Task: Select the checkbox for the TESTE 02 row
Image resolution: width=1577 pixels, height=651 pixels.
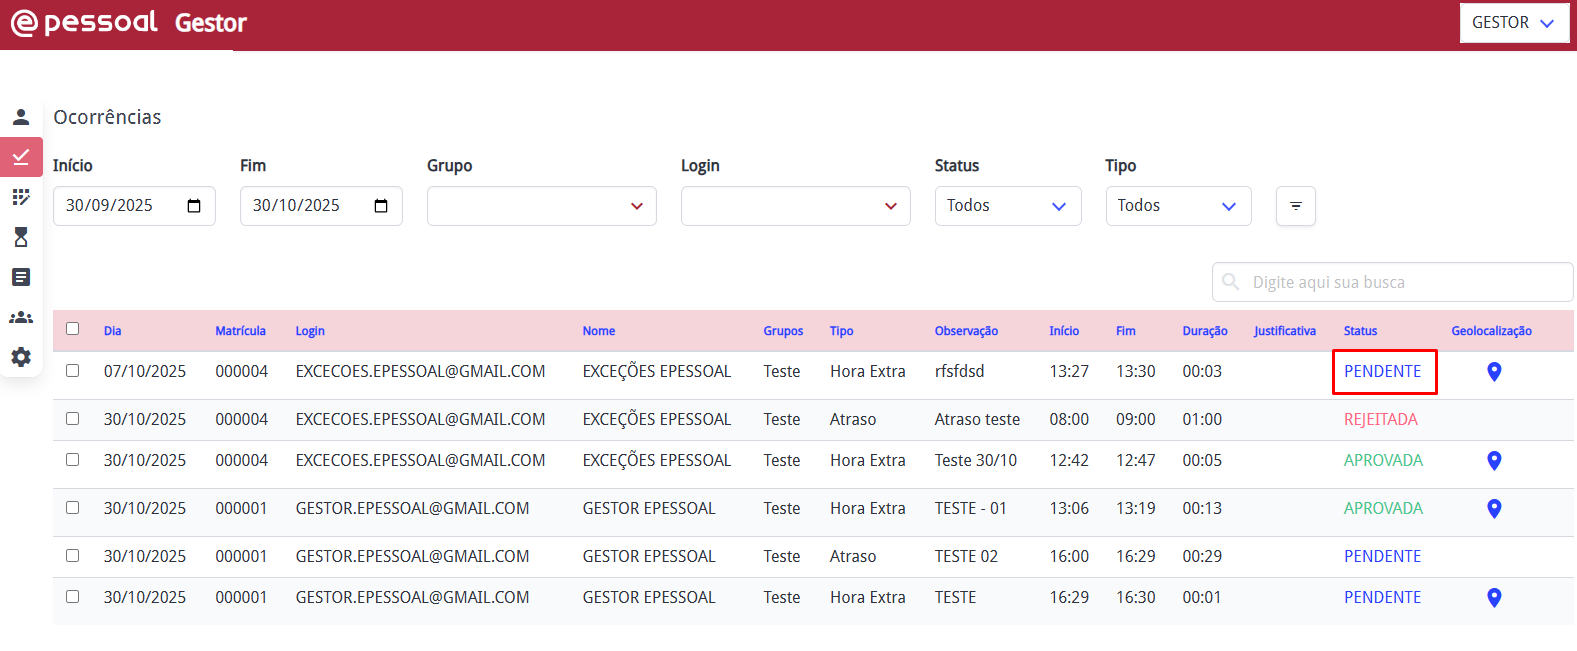Action: point(72,556)
